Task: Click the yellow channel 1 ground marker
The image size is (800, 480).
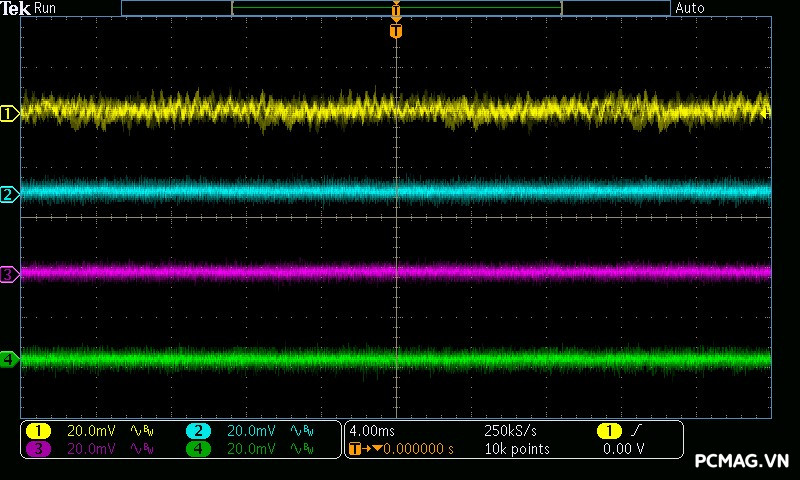Action: pos(9,114)
